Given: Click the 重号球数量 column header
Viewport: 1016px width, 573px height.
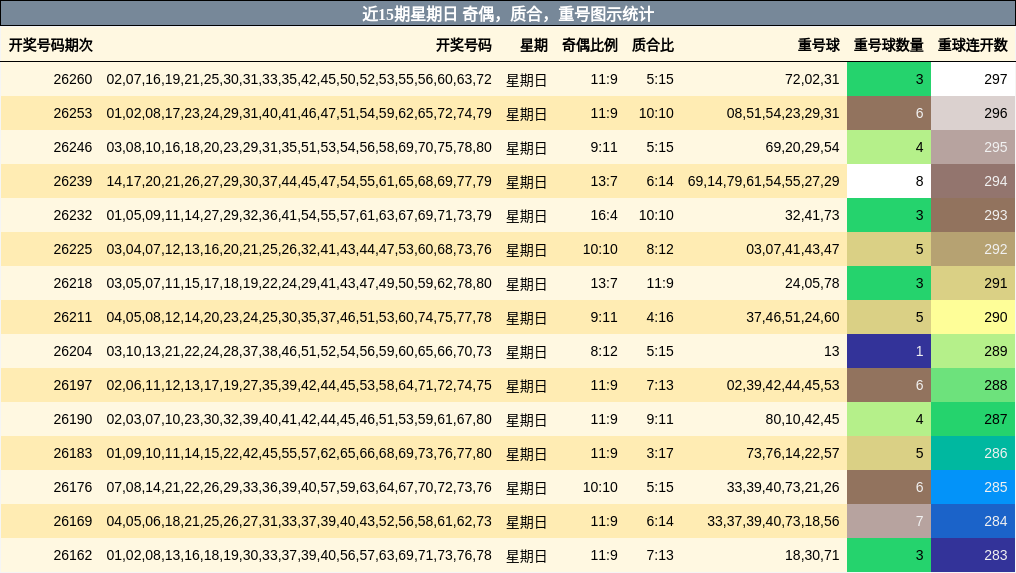Looking at the screenshot, I should 888,45.
